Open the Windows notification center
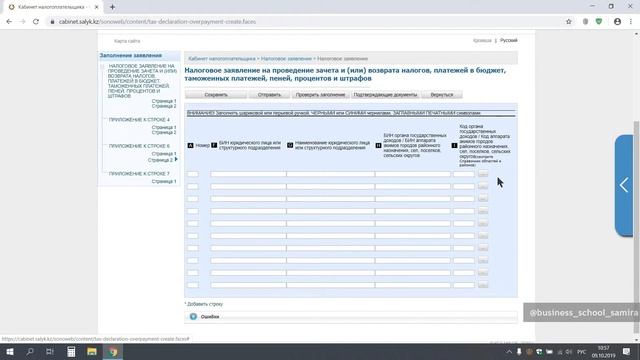The image size is (640, 360). point(627,351)
